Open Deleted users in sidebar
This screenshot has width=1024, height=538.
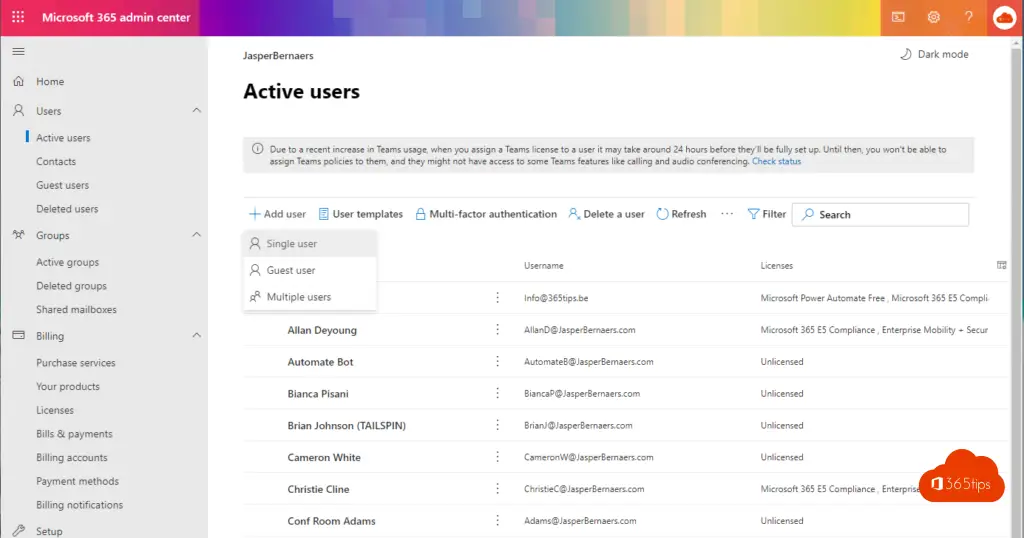pos(67,209)
